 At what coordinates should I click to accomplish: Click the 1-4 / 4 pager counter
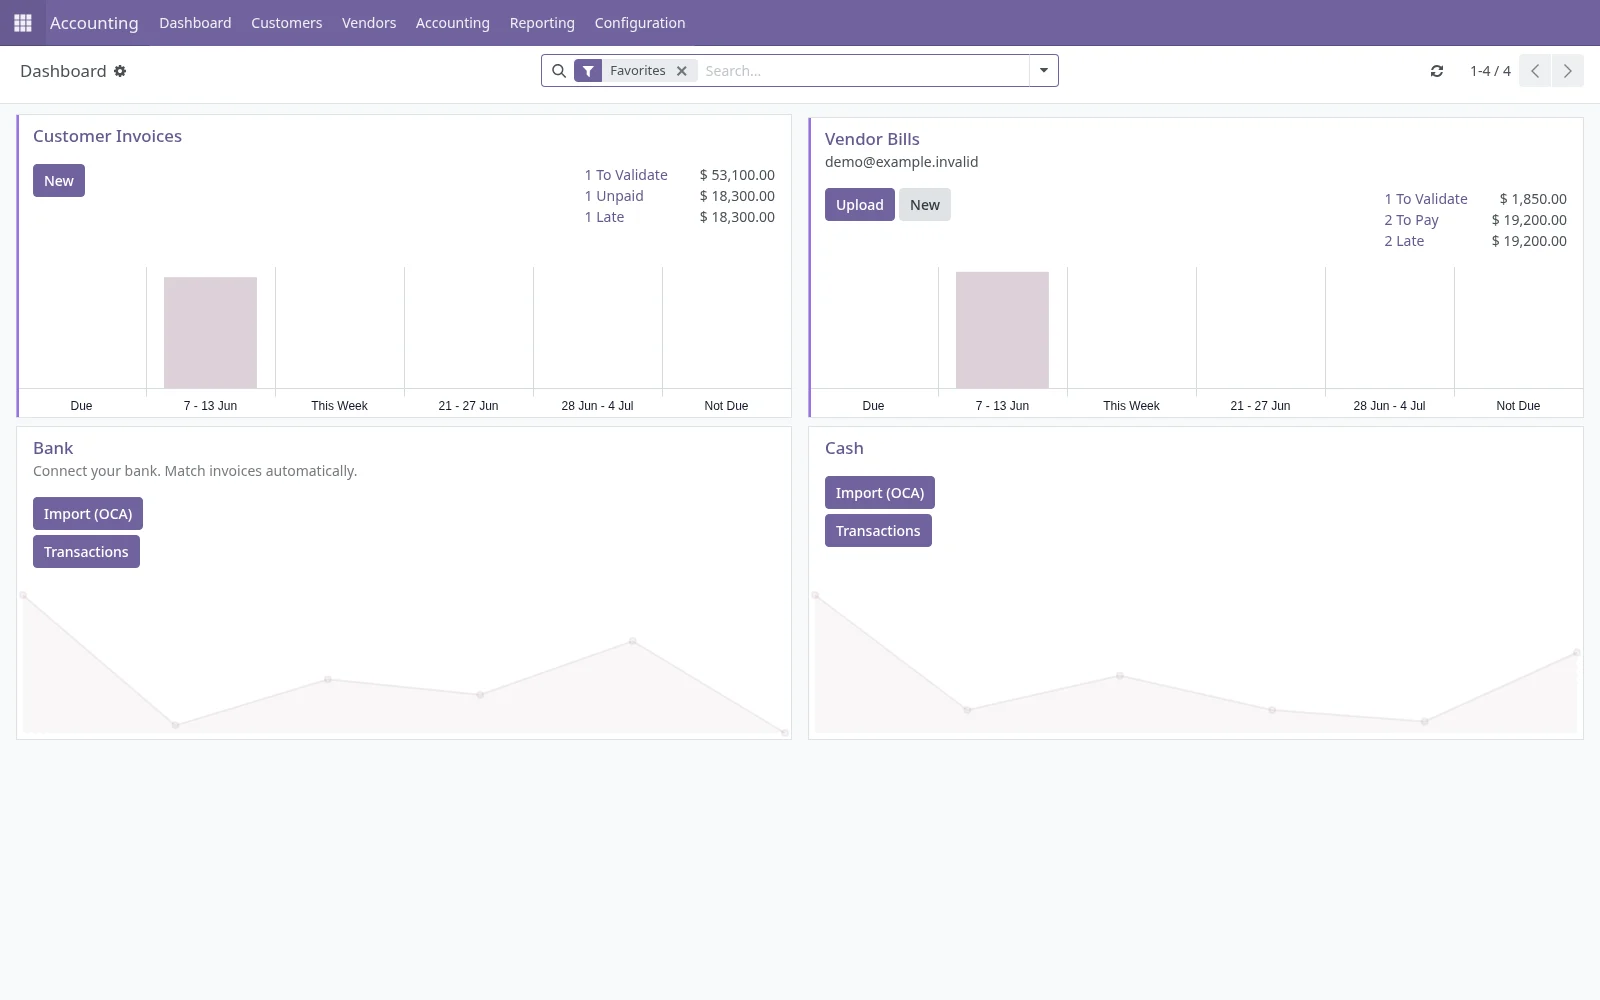point(1490,71)
